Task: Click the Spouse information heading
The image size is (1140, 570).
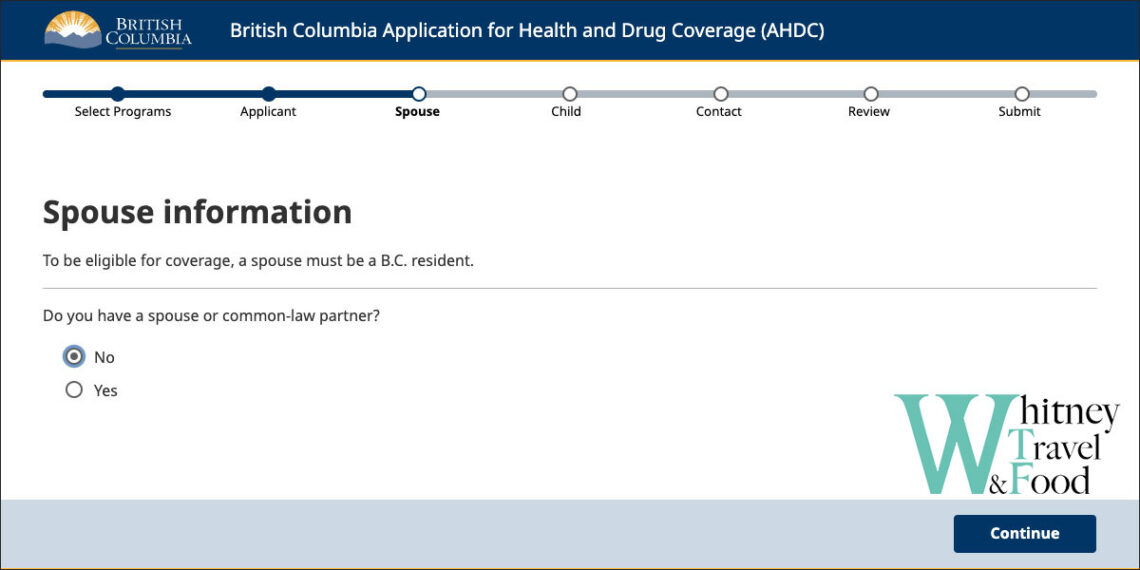Action: (197, 212)
